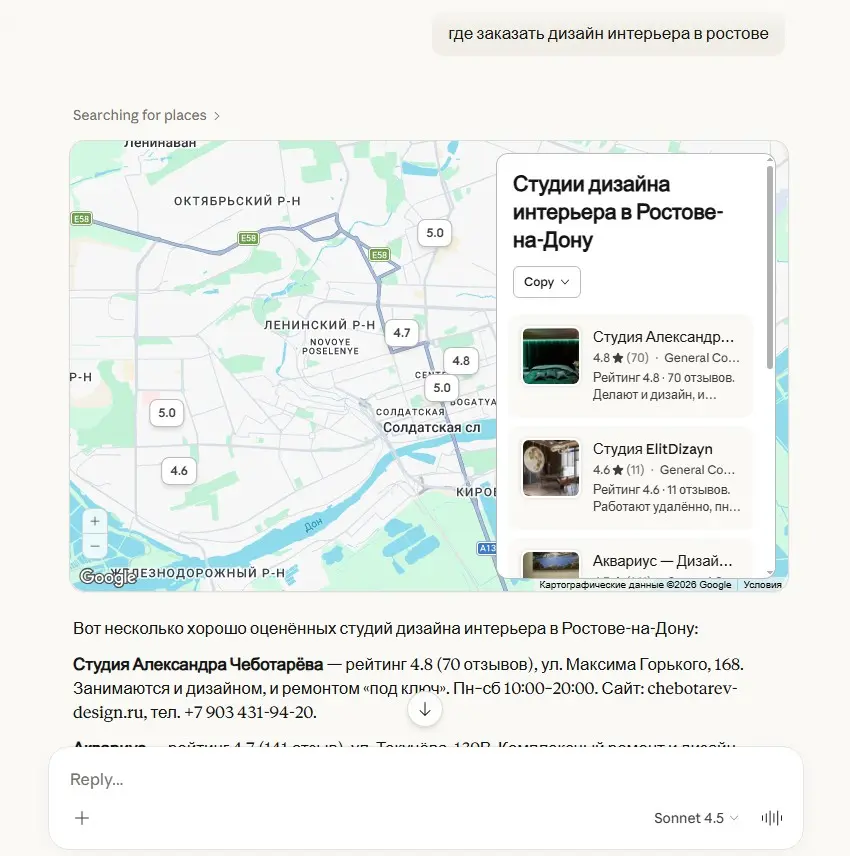Open the Sonnet 4.5 model selector

(x=696, y=818)
